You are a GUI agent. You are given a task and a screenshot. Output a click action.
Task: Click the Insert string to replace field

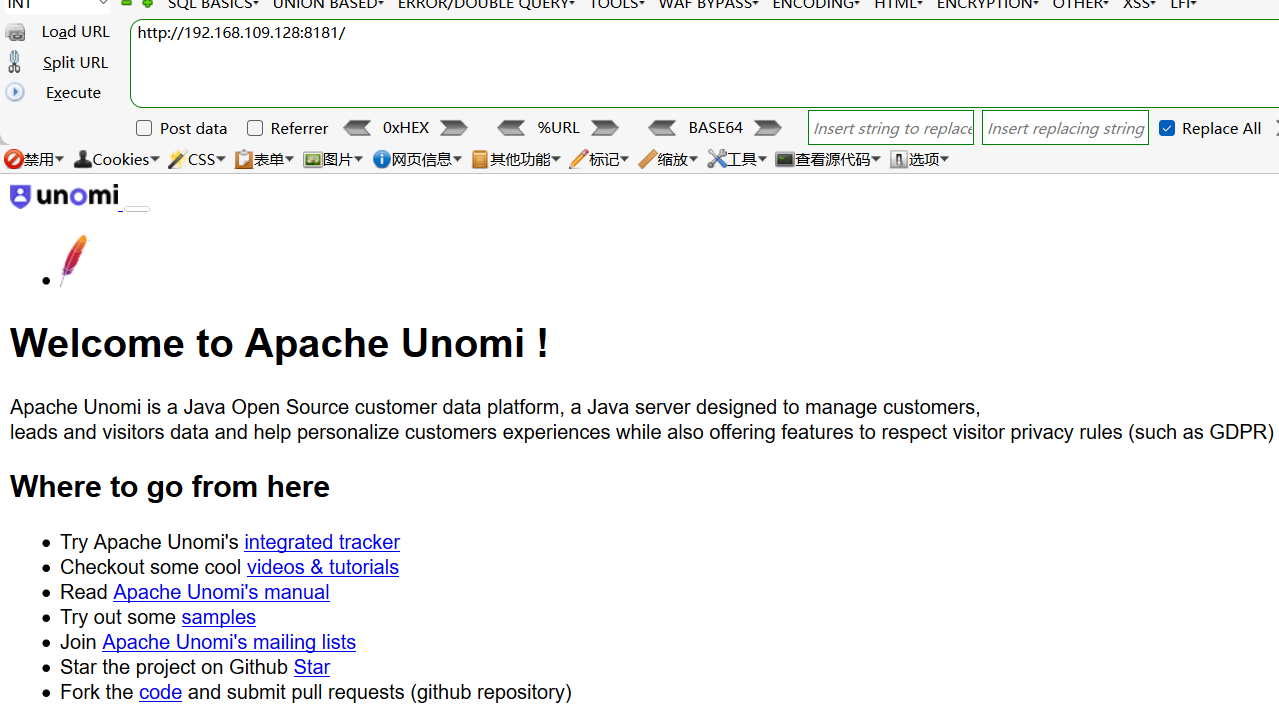(891, 128)
